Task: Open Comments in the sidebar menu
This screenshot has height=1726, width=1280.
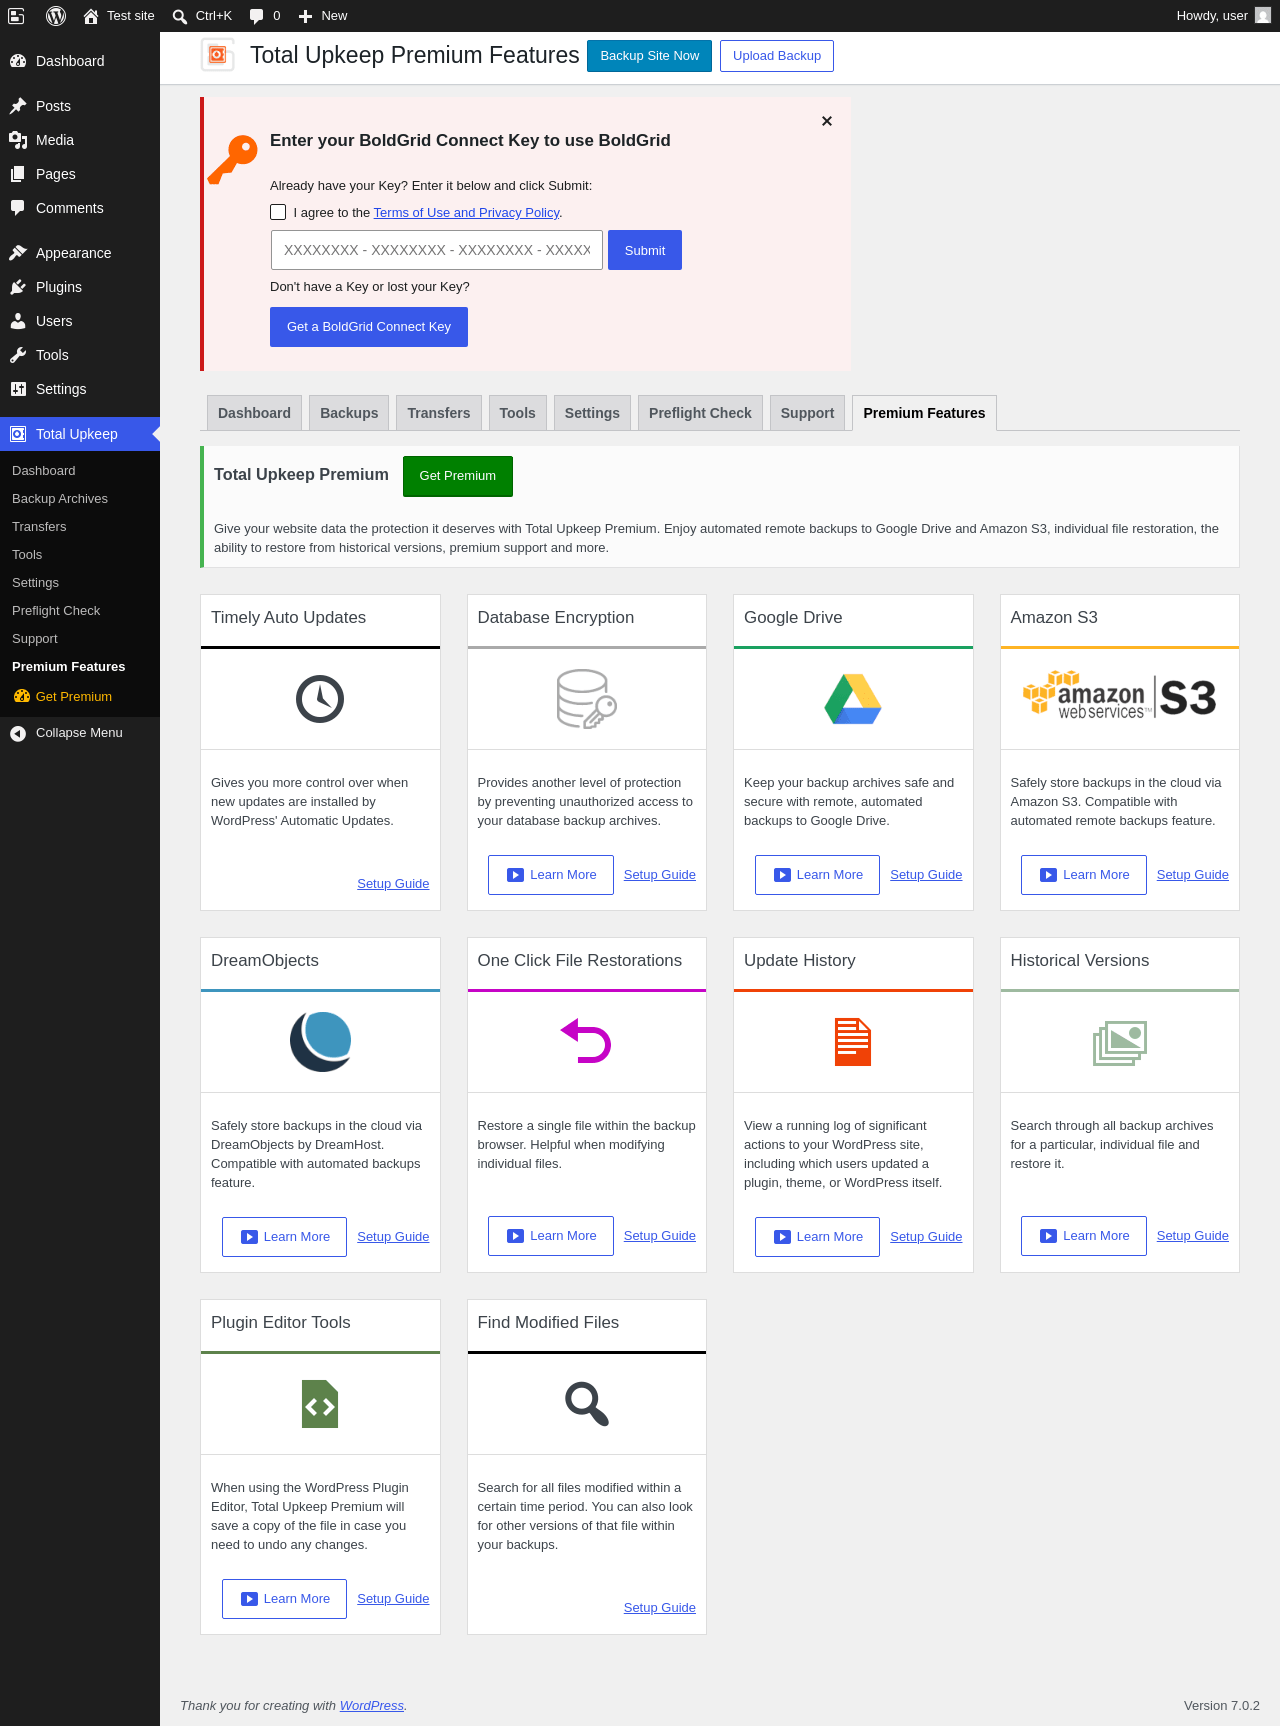Action: 80,208
